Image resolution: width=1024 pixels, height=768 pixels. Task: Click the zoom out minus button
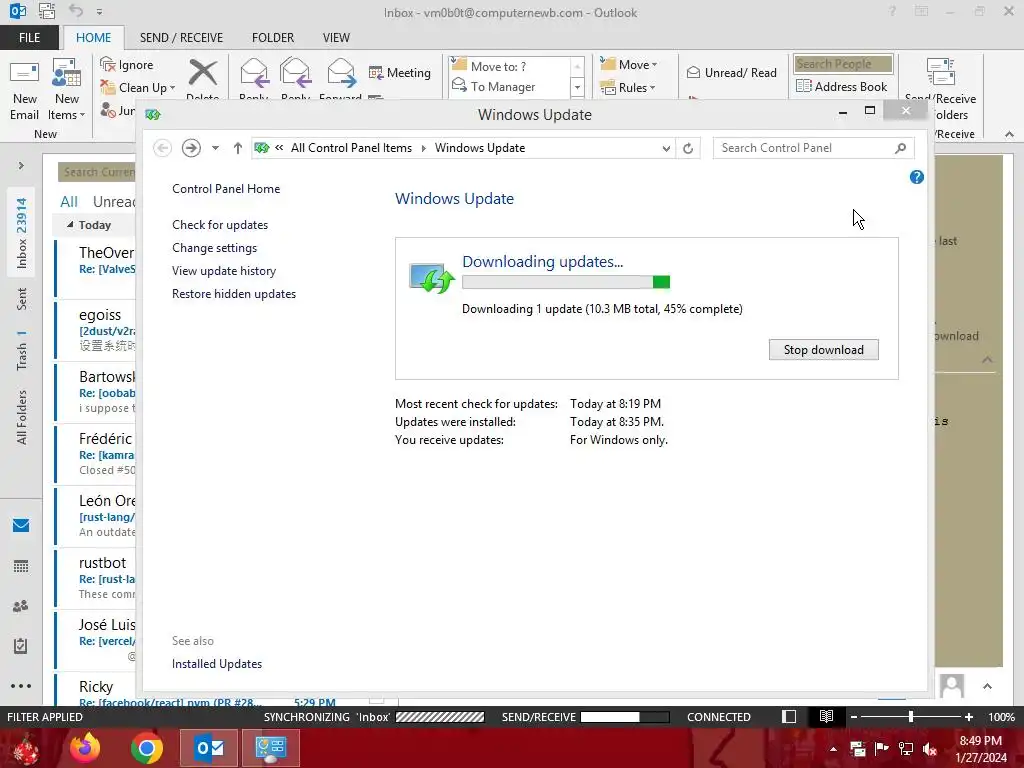[853, 716]
